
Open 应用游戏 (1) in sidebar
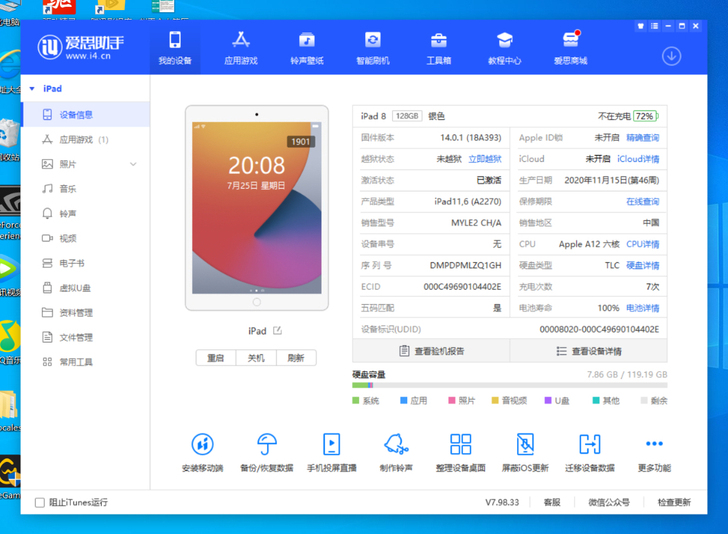(86, 139)
